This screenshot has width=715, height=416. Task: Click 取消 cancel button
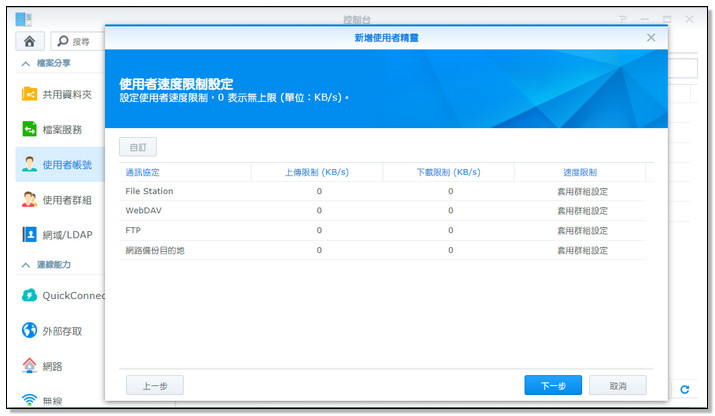point(616,385)
